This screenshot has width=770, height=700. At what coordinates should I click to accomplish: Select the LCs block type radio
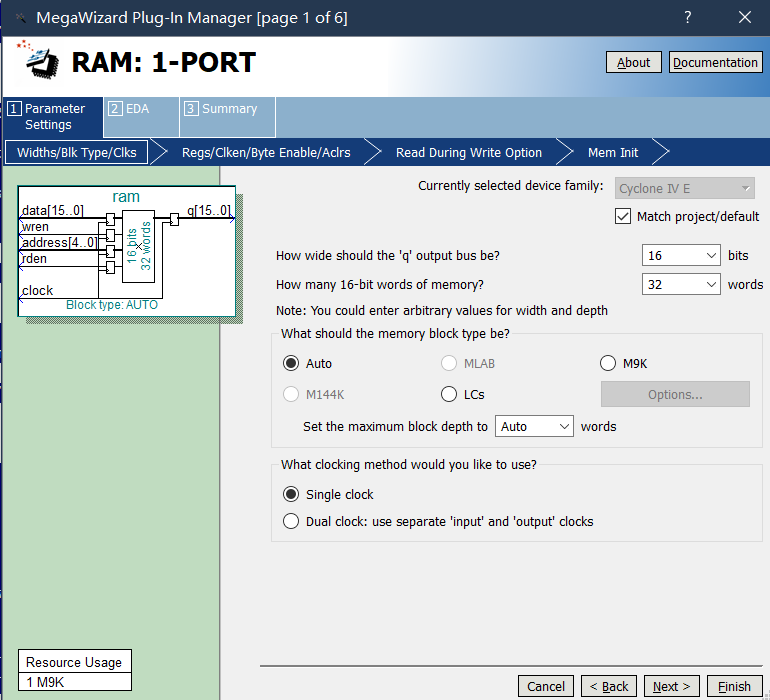(x=449, y=394)
